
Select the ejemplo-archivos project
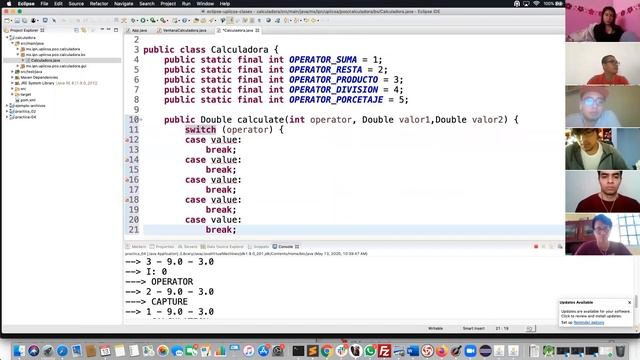point(30,106)
